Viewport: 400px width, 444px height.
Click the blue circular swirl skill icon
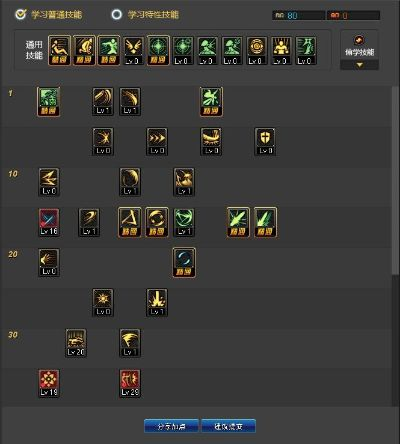tap(184, 262)
